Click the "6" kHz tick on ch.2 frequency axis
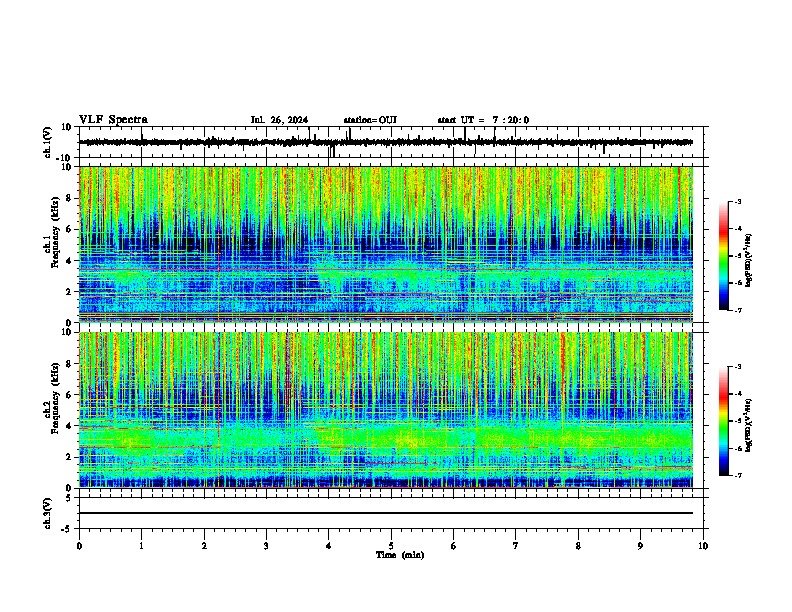 [x=70, y=395]
